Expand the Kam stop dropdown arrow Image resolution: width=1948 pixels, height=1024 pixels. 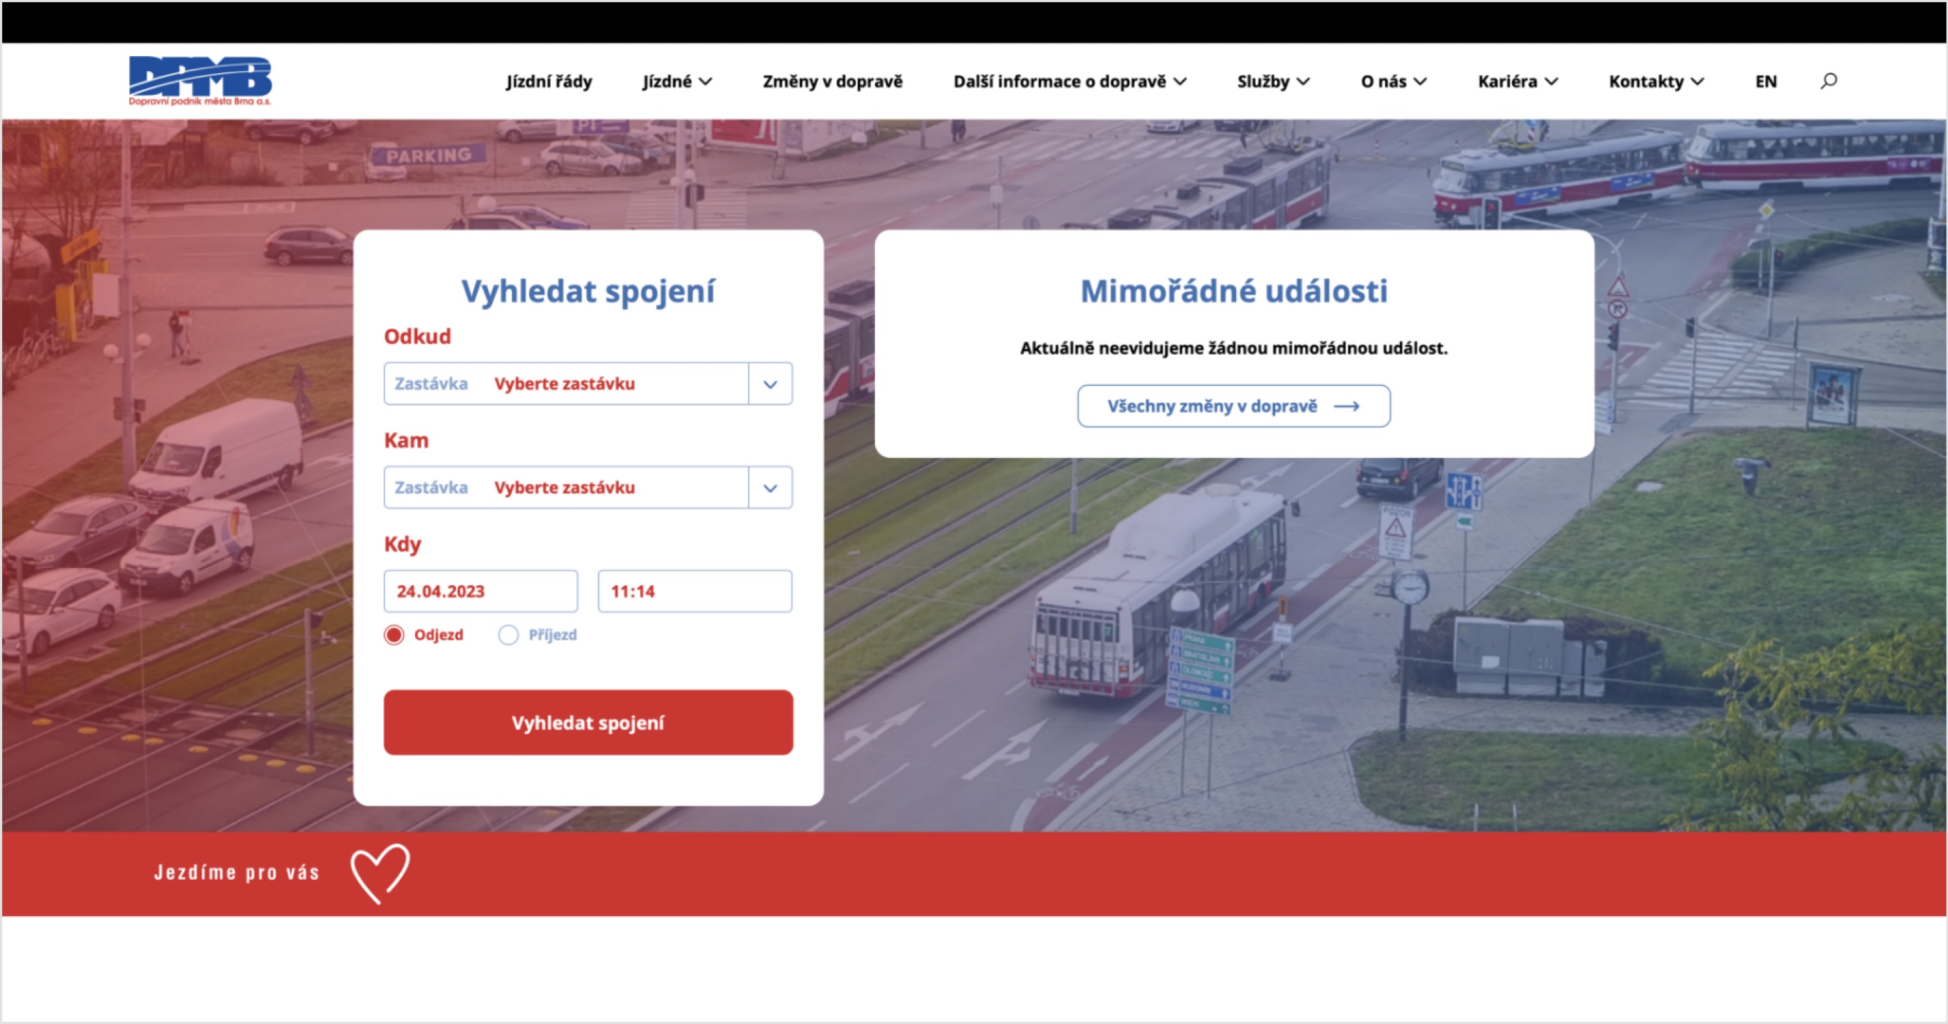770,488
